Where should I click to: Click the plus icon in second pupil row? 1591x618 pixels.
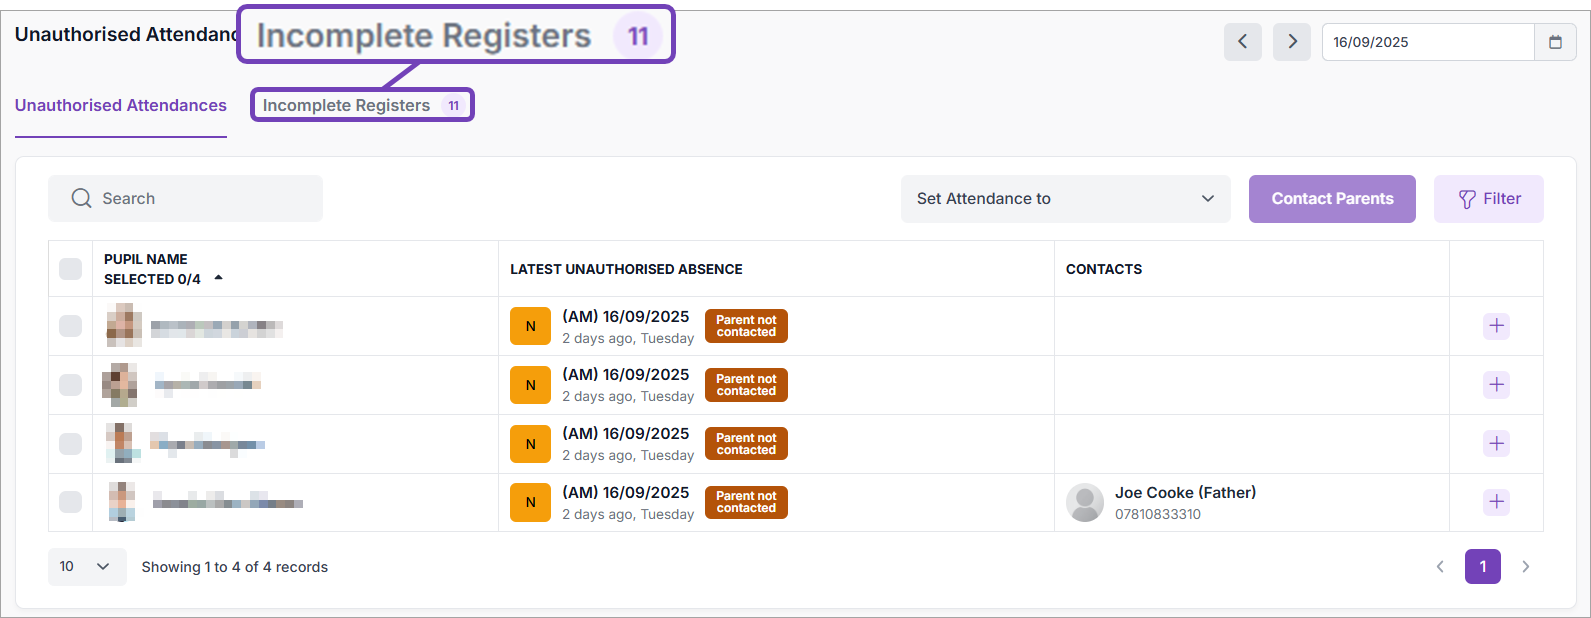pyautogui.click(x=1496, y=385)
